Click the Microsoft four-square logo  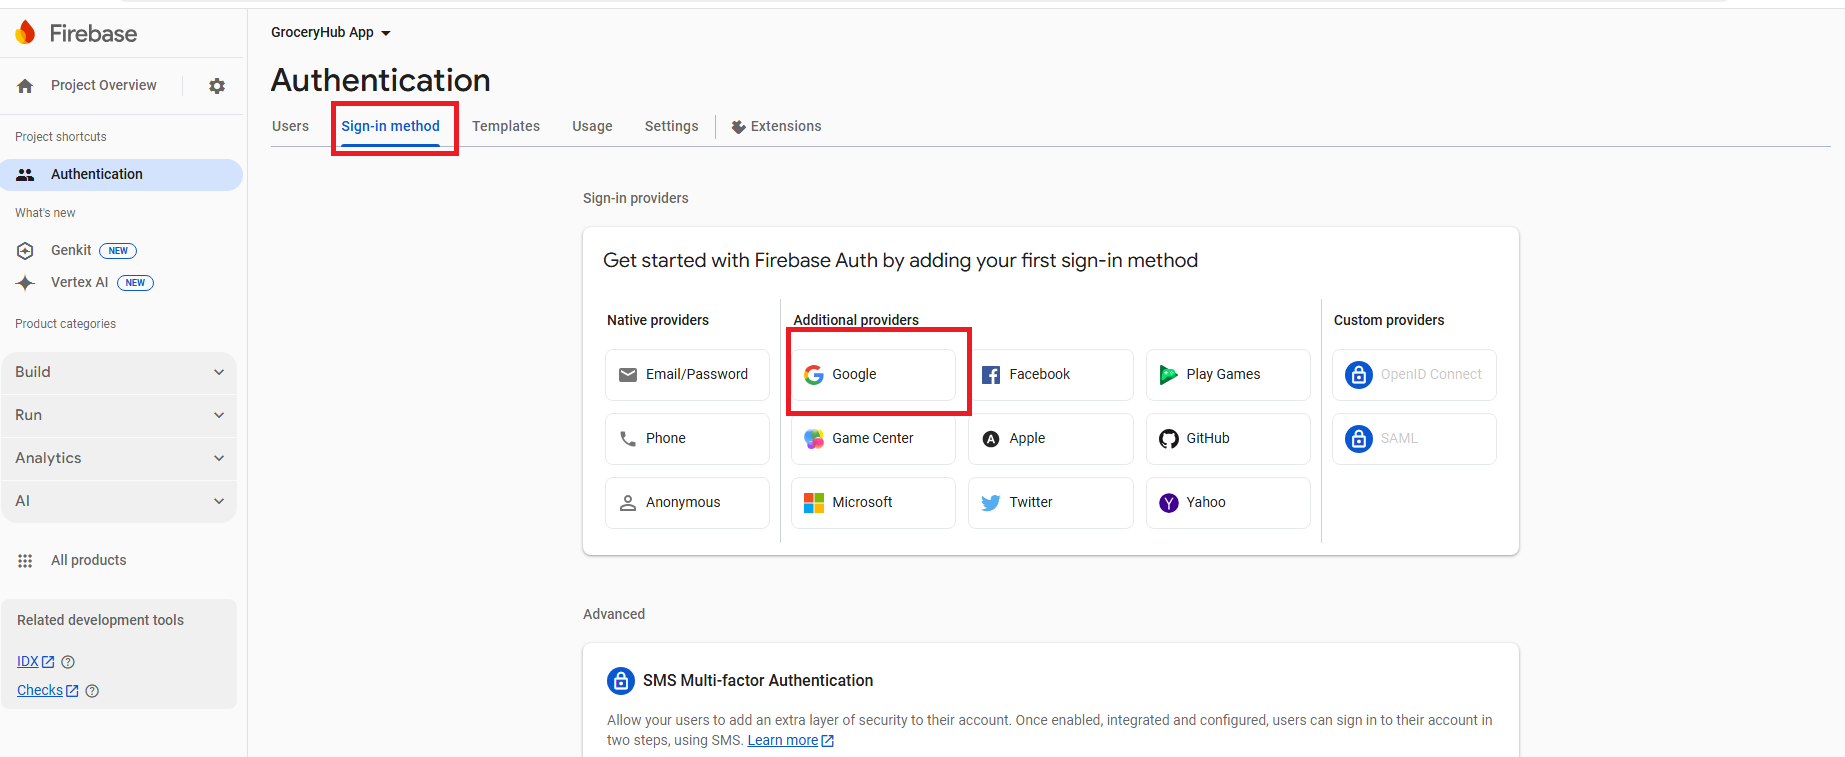814,503
